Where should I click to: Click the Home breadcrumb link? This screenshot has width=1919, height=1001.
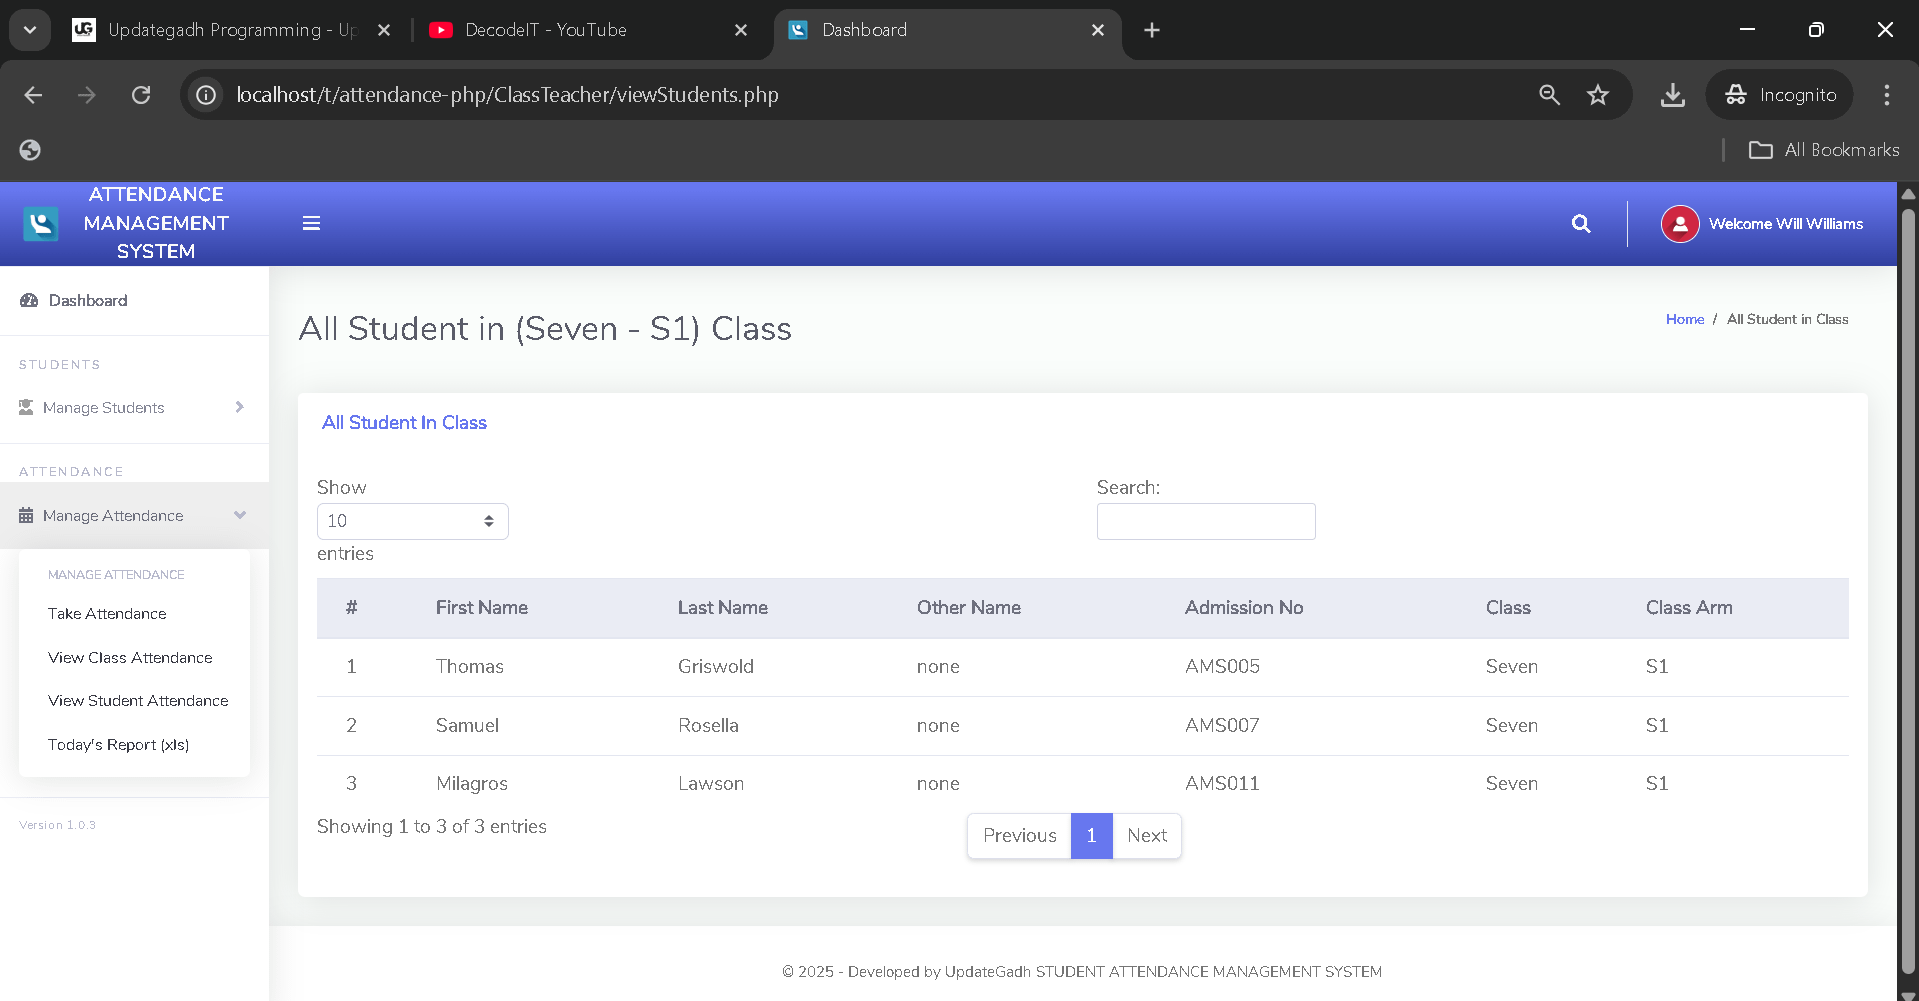pyautogui.click(x=1684, y=319)
